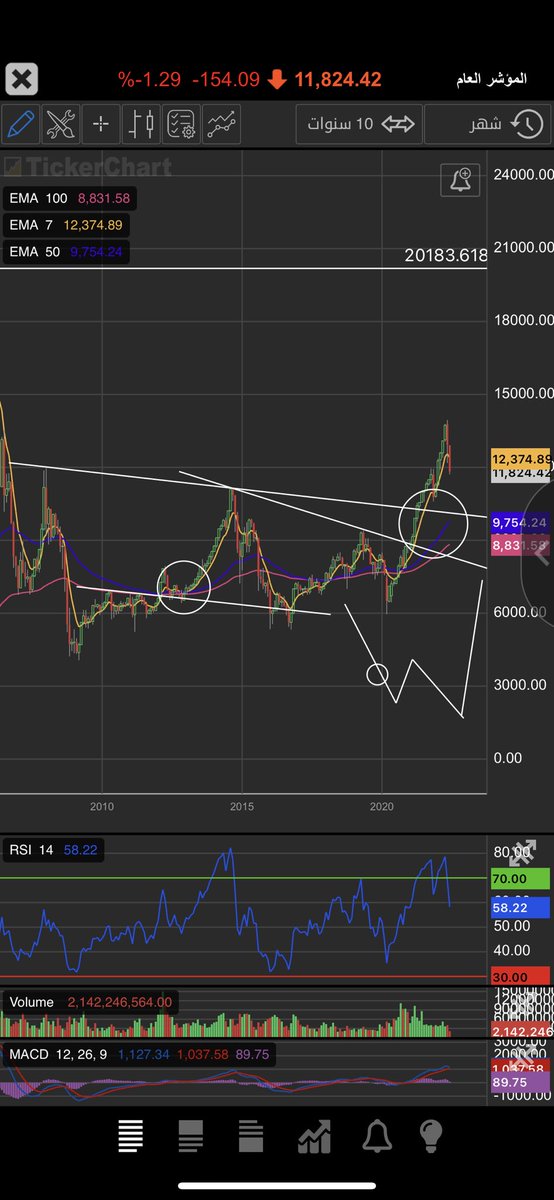Click the 3000.00 price axis label

(521, 685)
